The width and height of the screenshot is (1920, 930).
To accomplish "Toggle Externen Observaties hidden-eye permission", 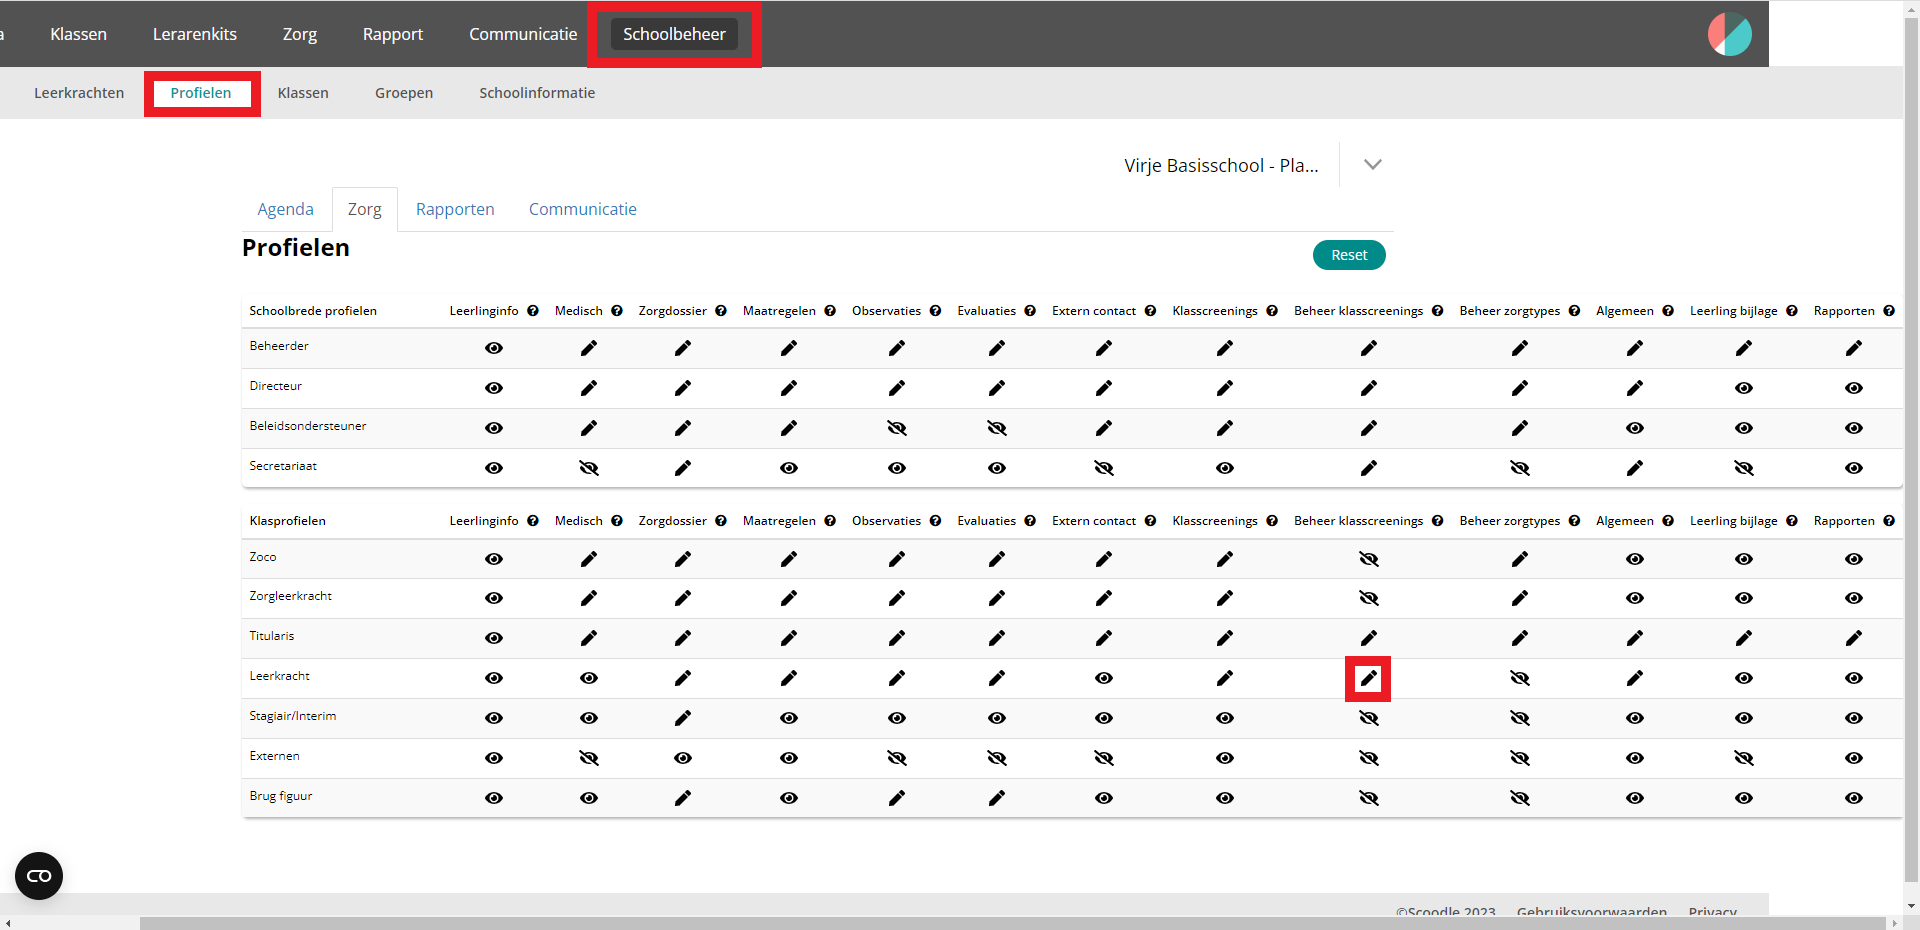I will pos(897,758).
